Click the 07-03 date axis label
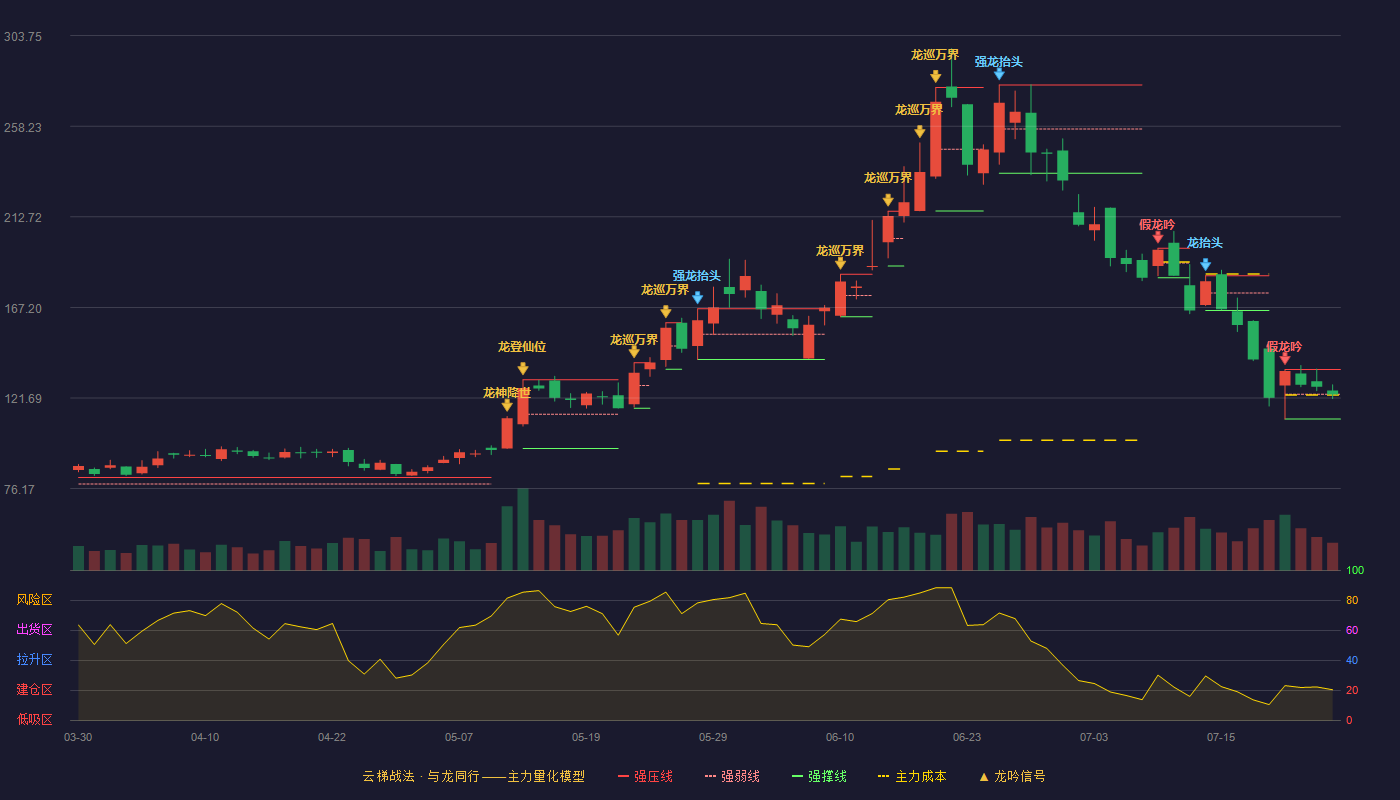The width and height of the screenshot is (1400, 800). coord(1094,737)
